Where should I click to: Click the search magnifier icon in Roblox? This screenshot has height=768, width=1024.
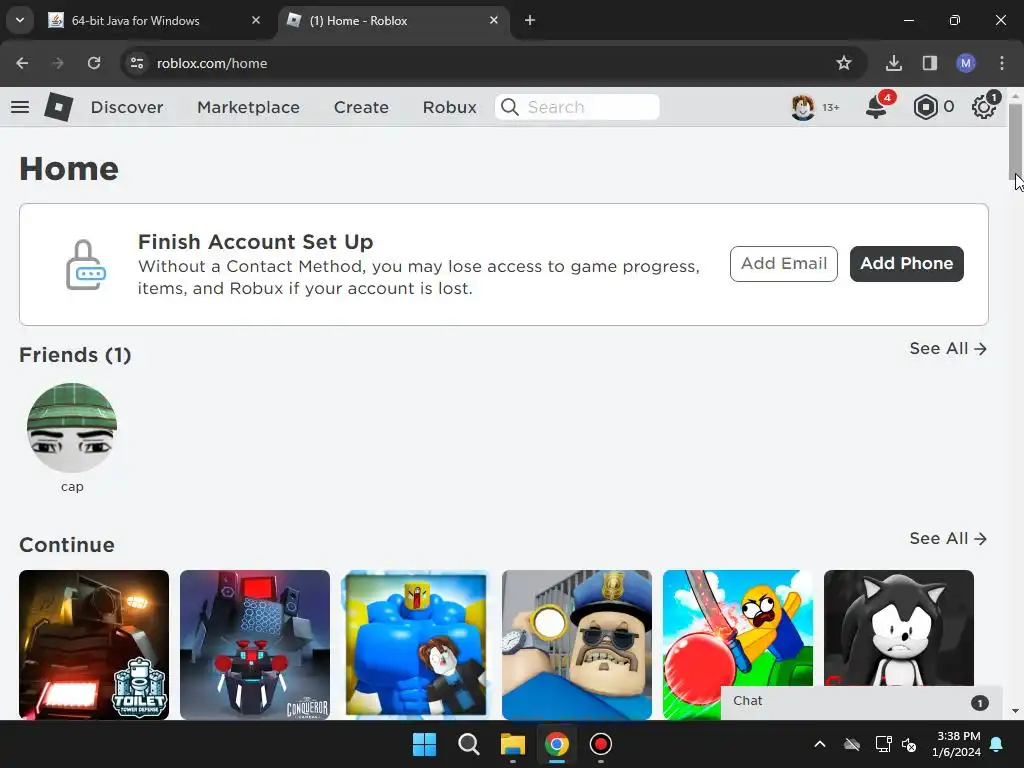pyautogui.click(x=510, y=107)
